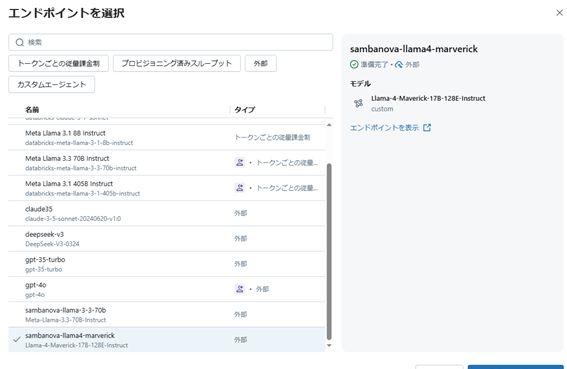Select the claude35 endpoint row
567x369 pixels.
(x=167, y=213)
